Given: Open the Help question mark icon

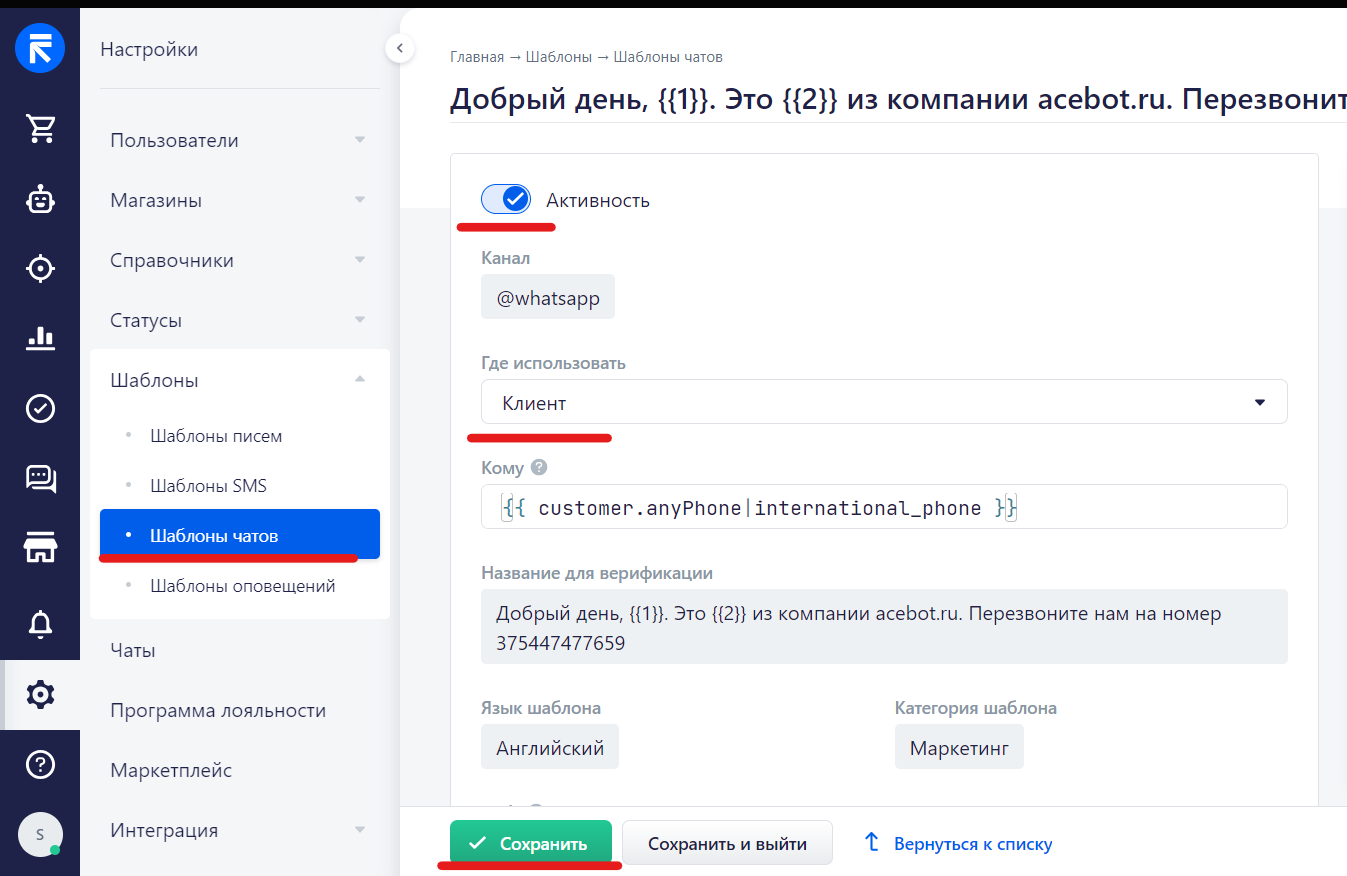Looking at the screenshot, I should pos(40,765).
